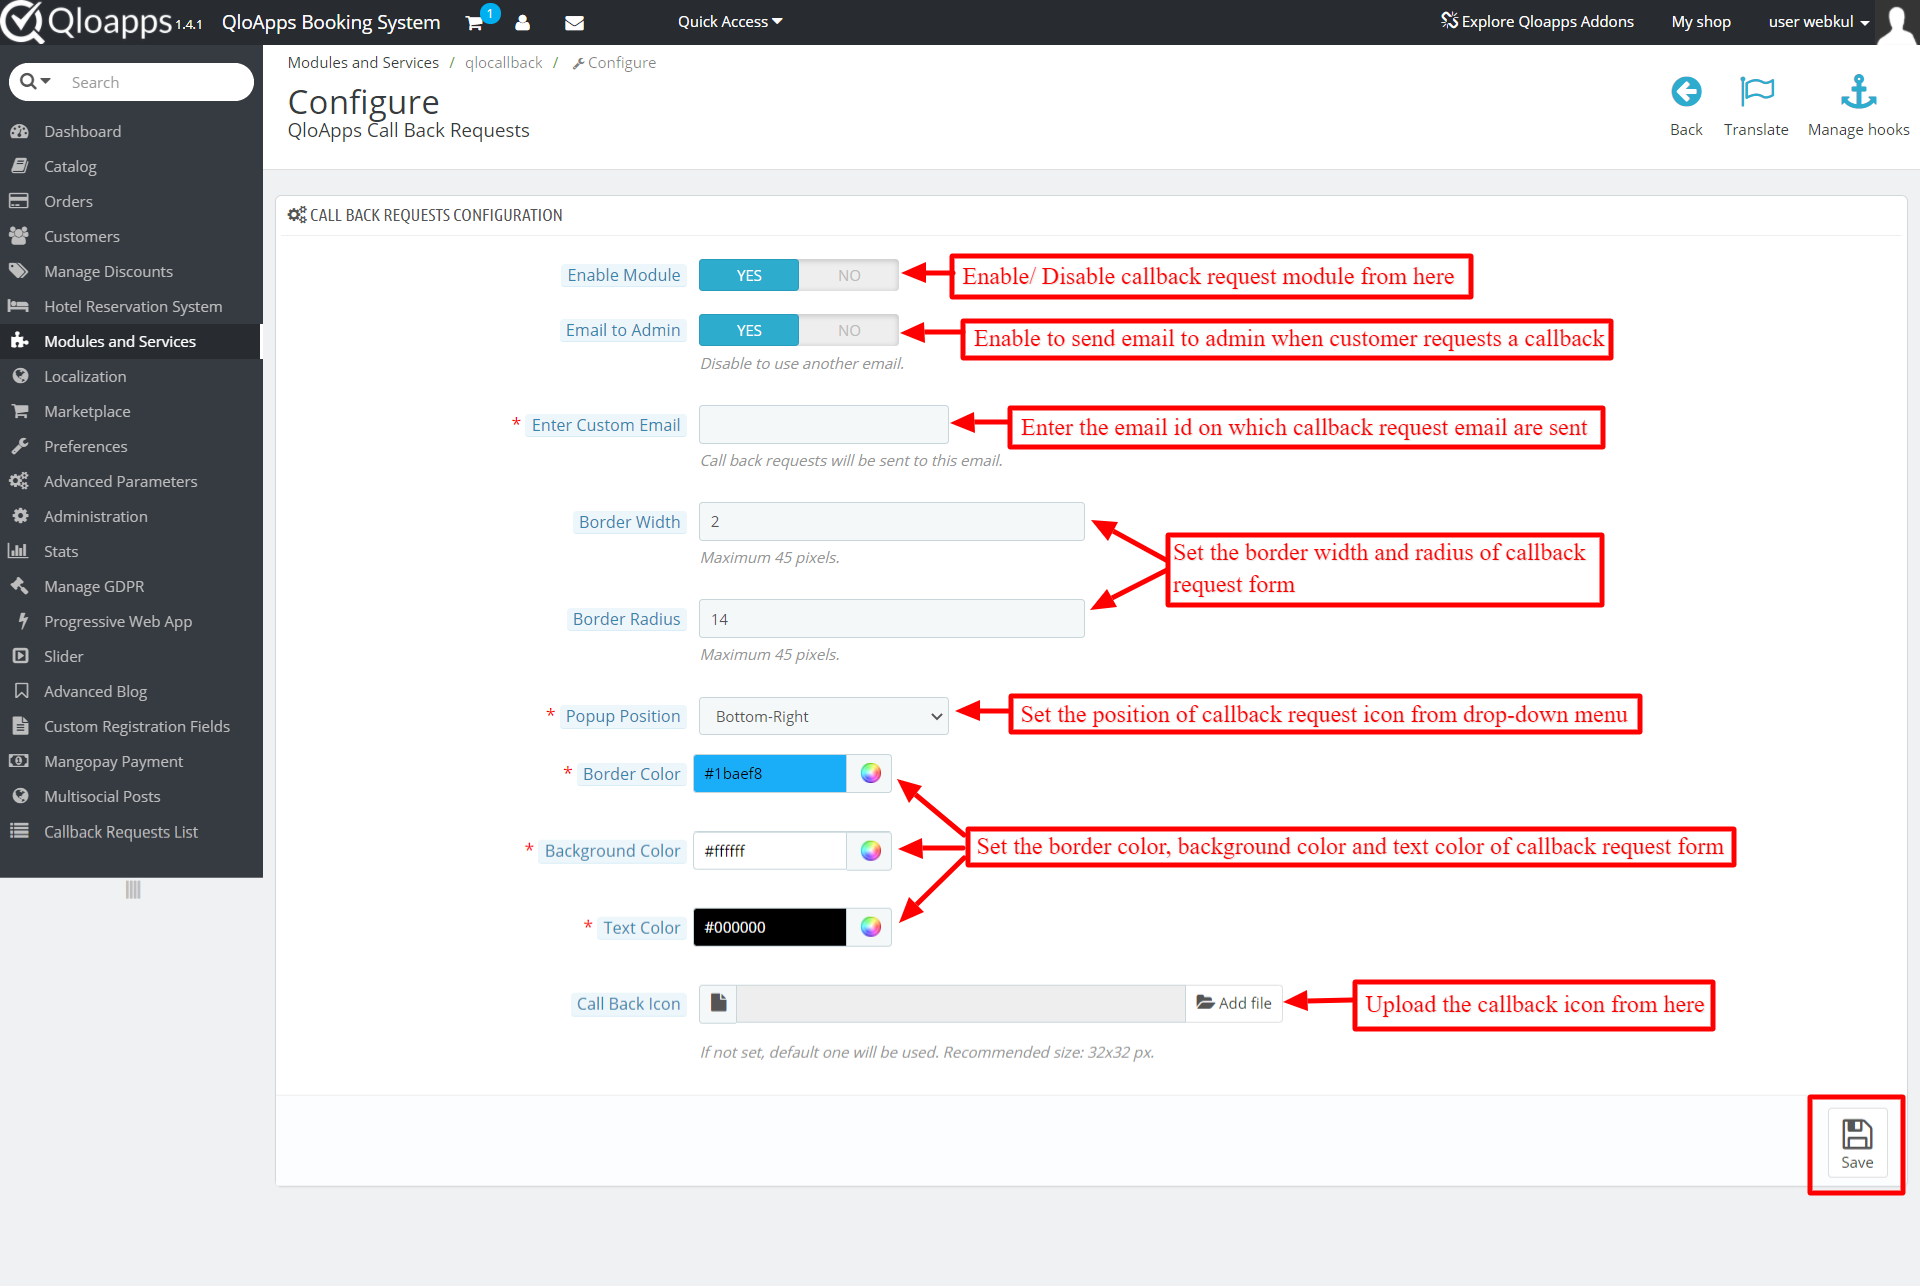
Task: Open Border Color picker wheel icon
Action: tap(870, 773)
